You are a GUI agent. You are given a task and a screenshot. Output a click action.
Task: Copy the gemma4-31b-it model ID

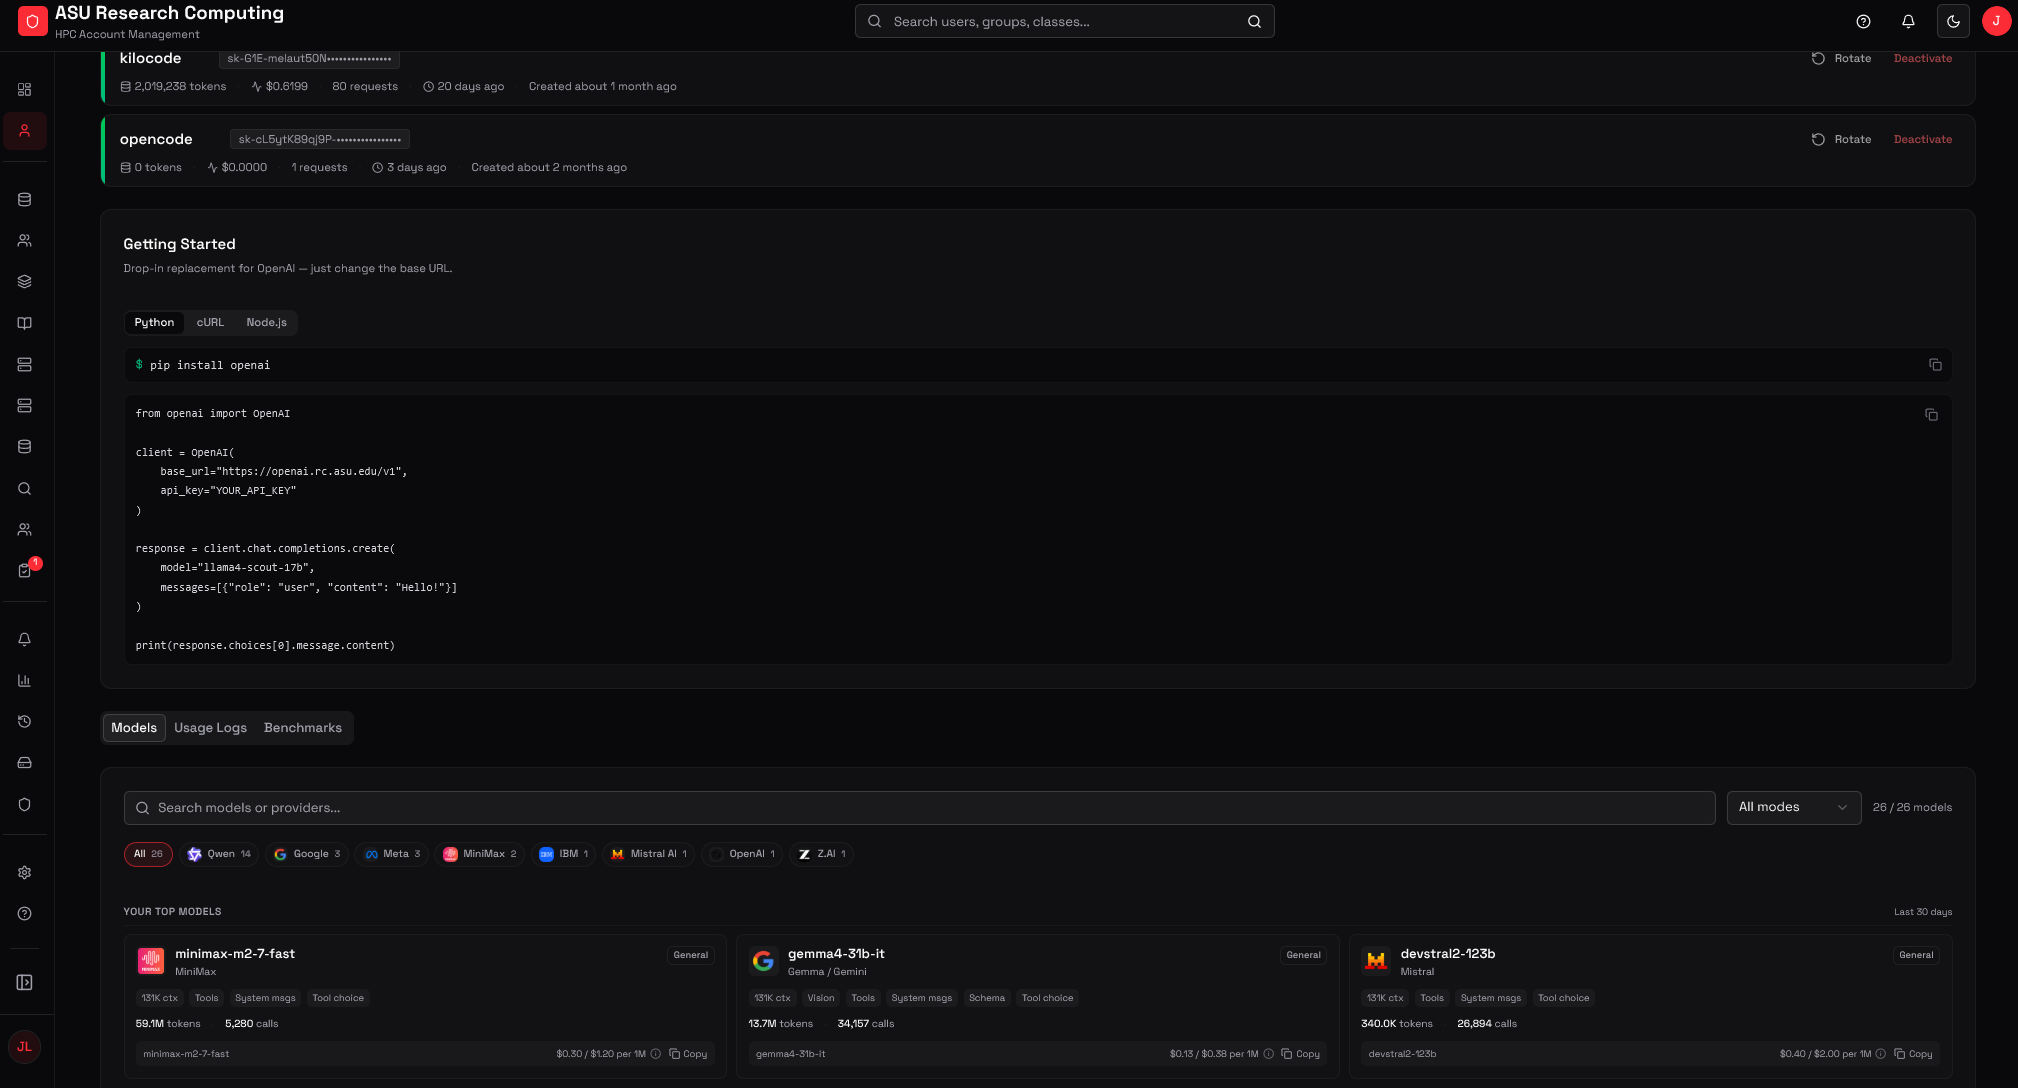click(x=1301, y=1054)
